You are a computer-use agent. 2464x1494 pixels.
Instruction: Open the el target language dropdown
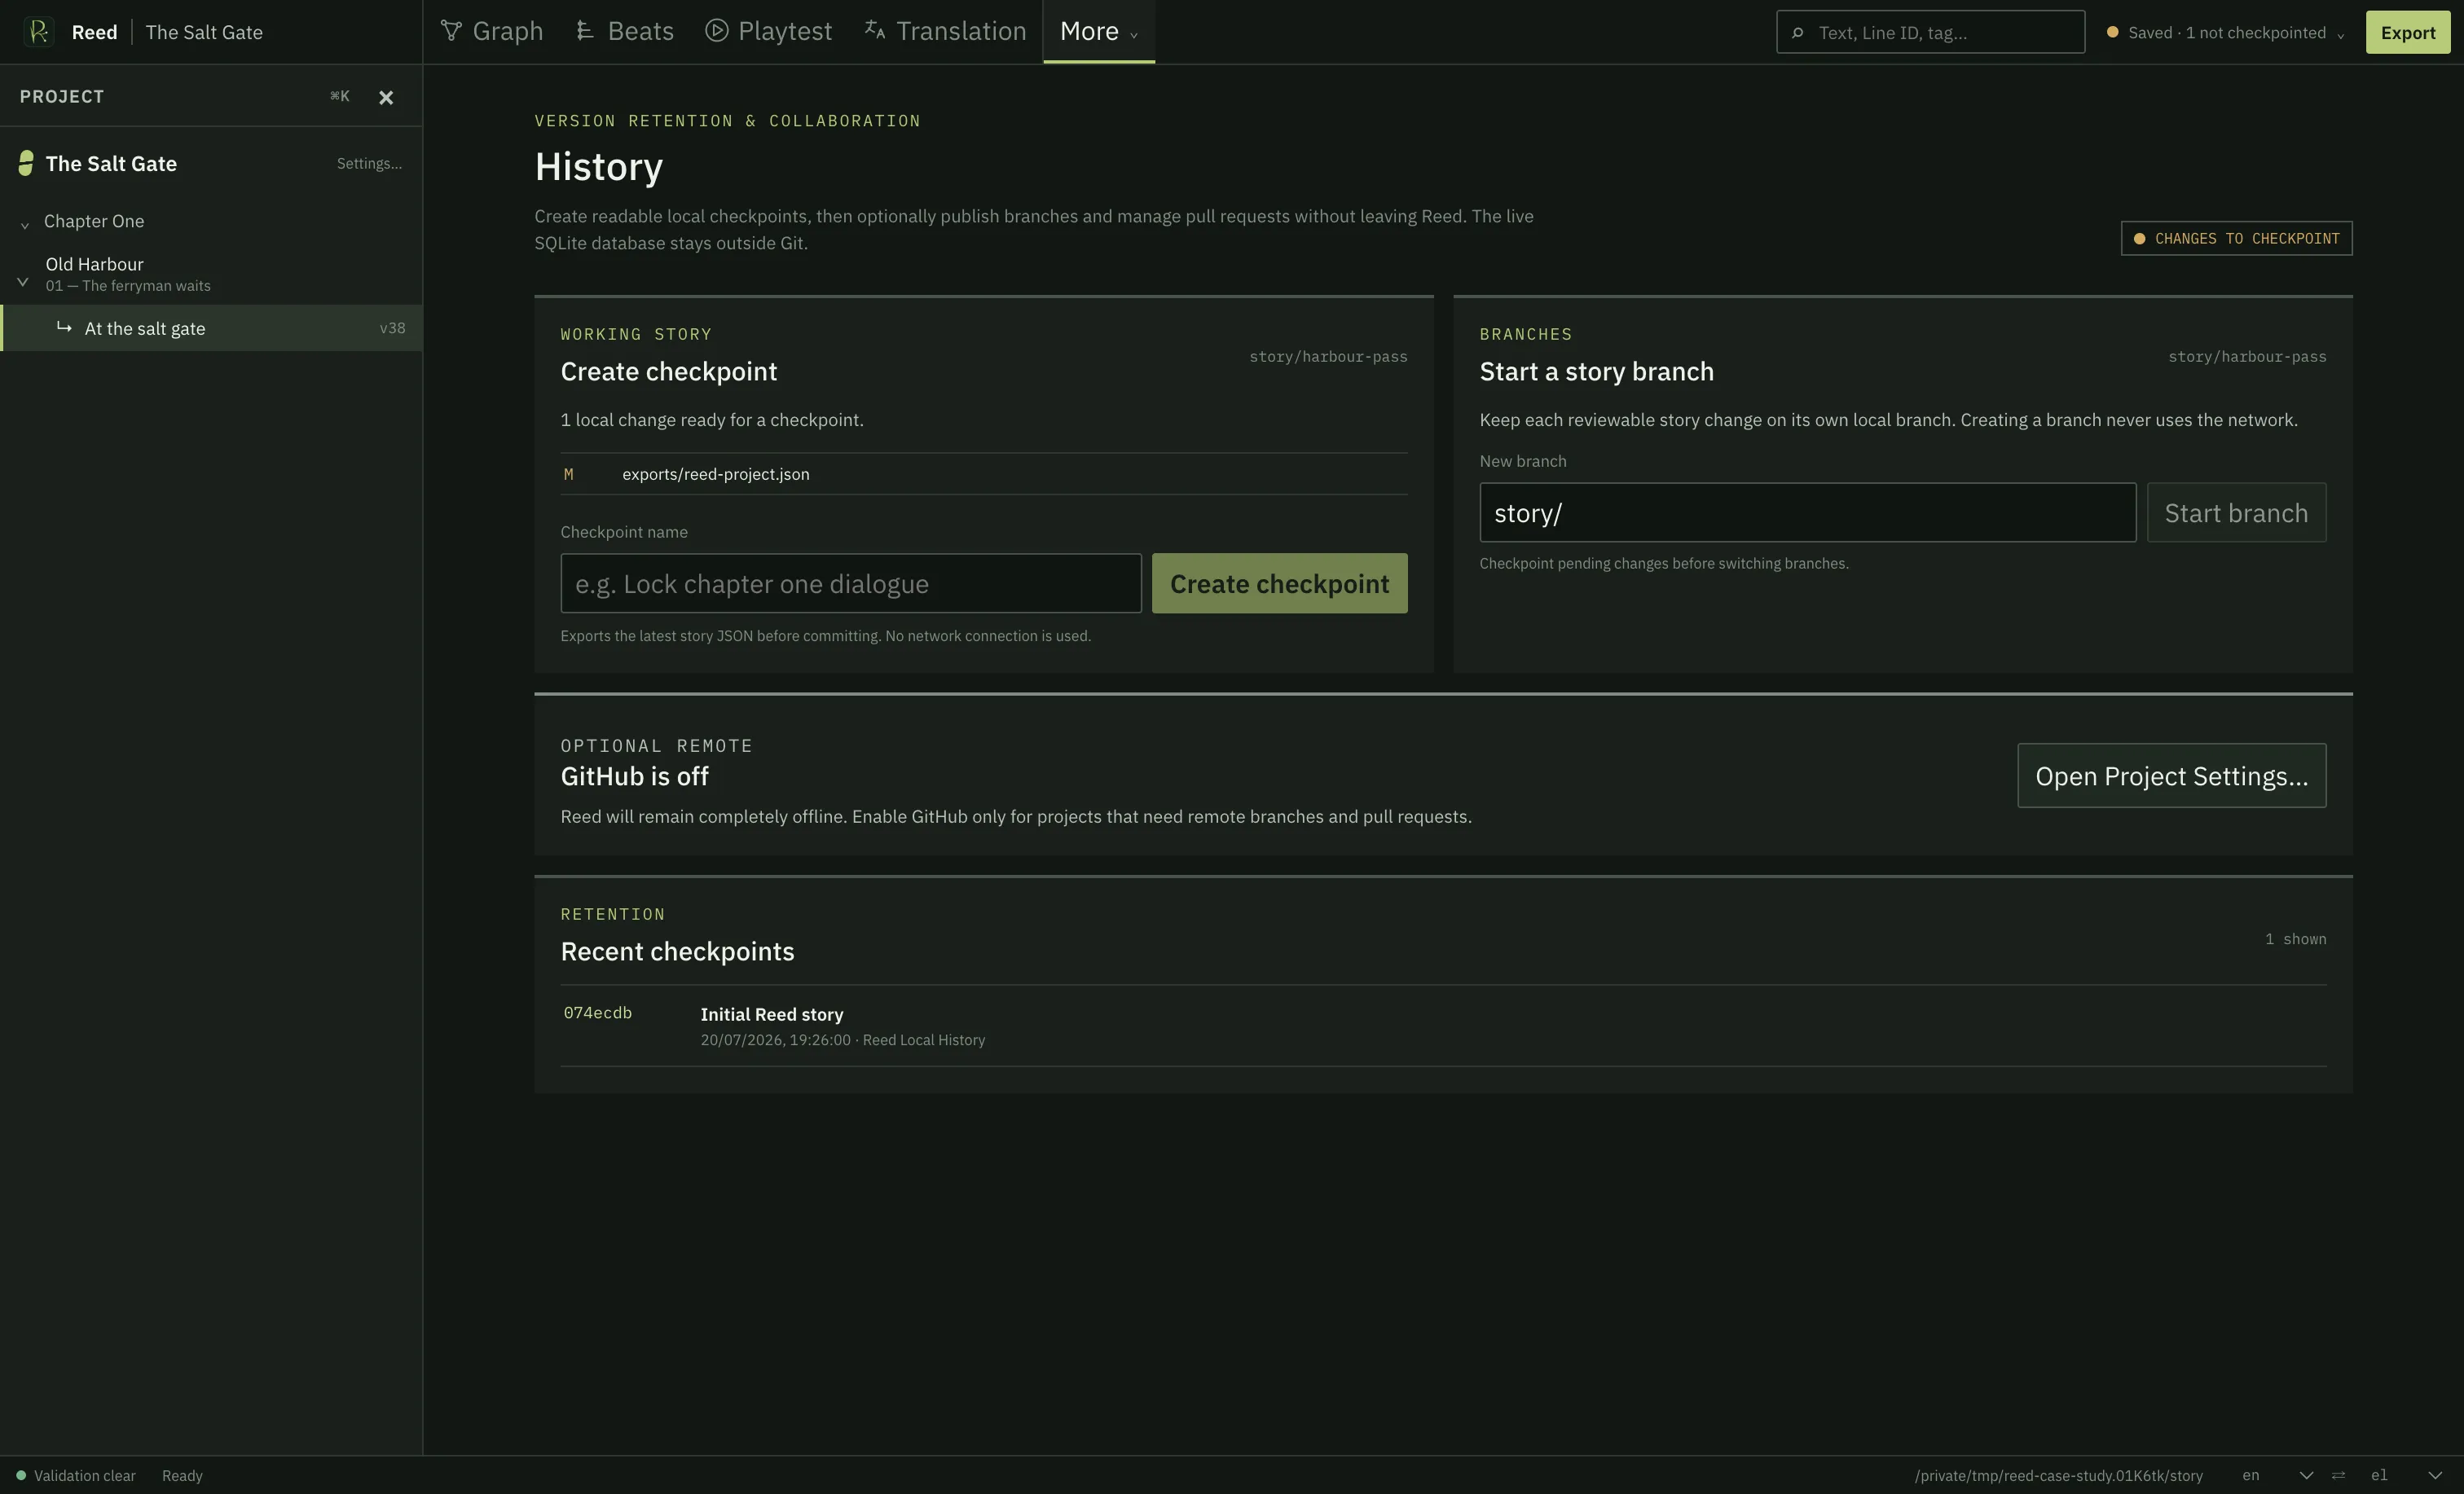pos(2406,1475)
